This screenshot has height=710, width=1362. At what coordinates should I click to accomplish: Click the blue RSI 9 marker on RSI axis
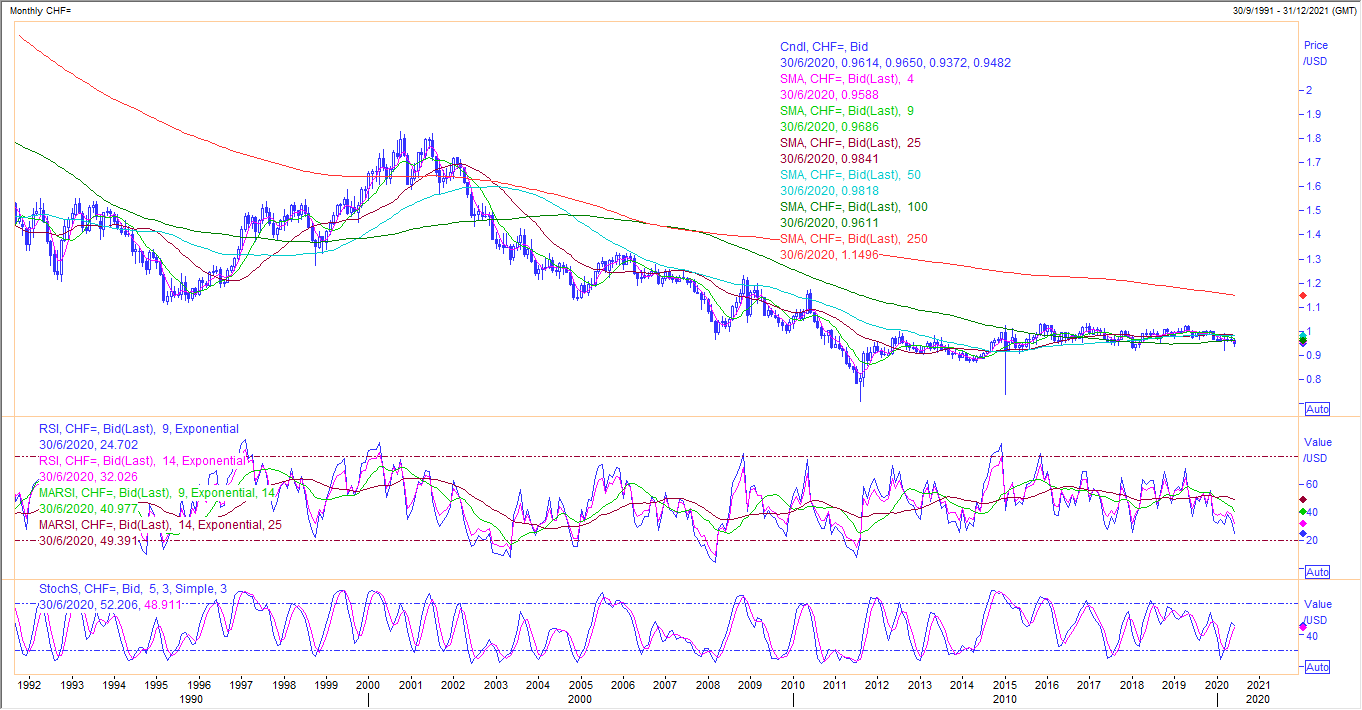click(1301, 533)
